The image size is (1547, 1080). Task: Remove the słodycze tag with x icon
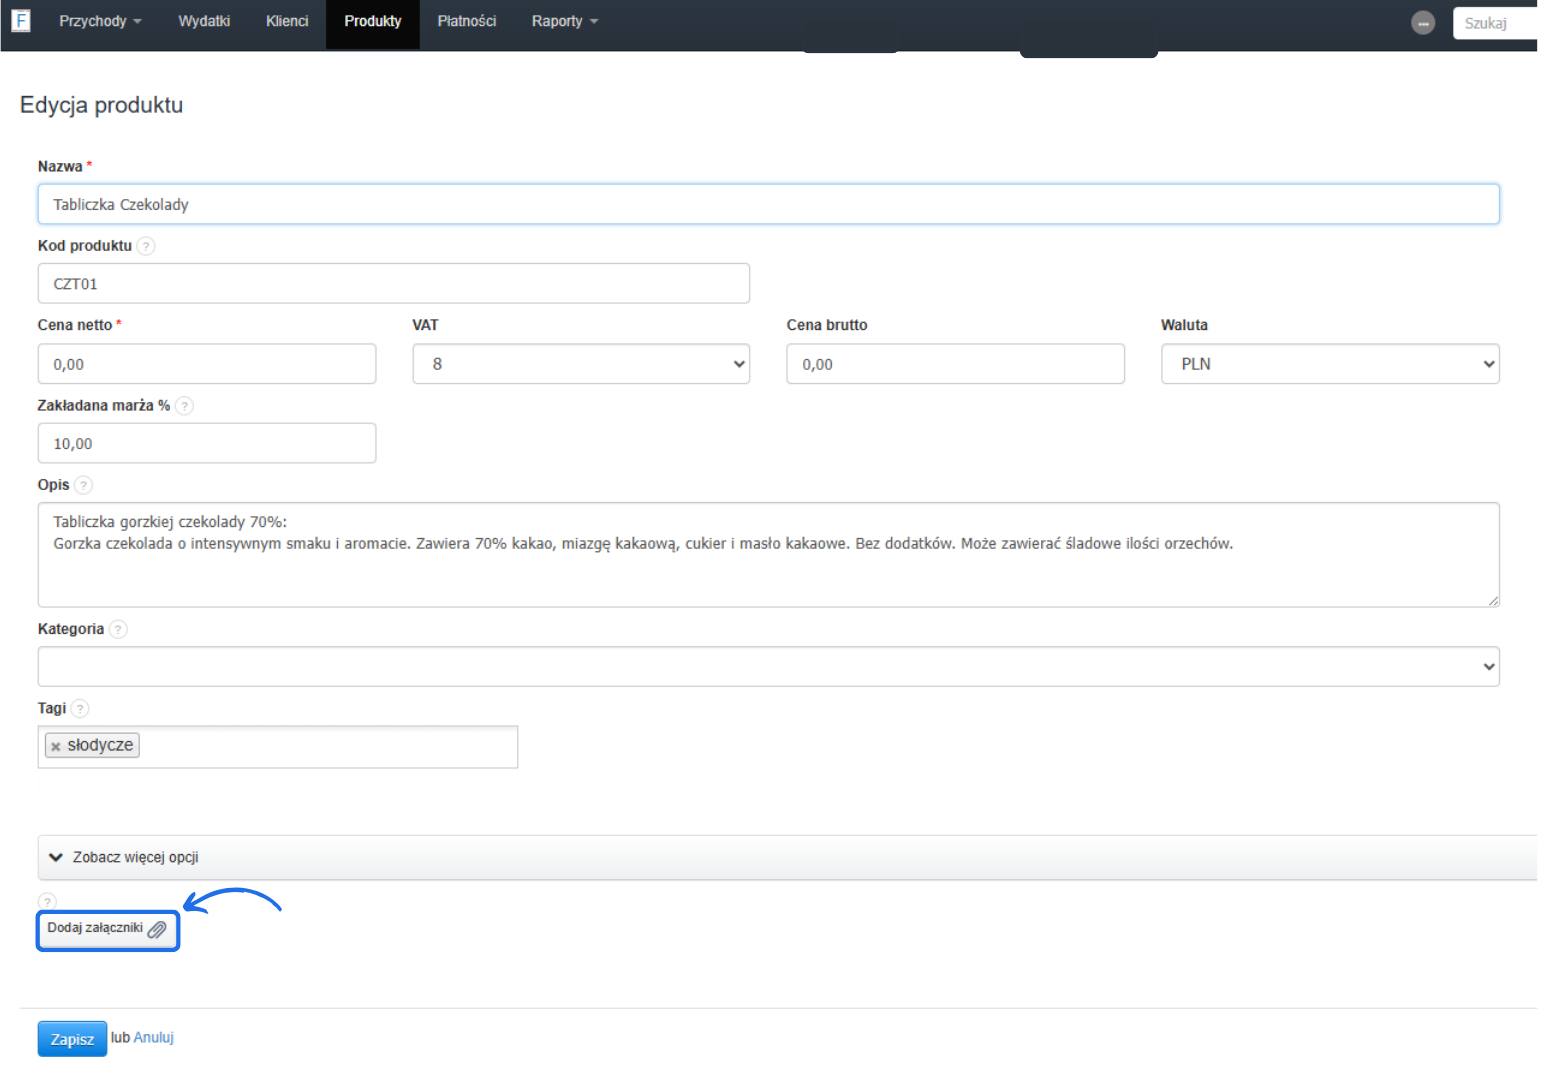[x=56, y=746]
